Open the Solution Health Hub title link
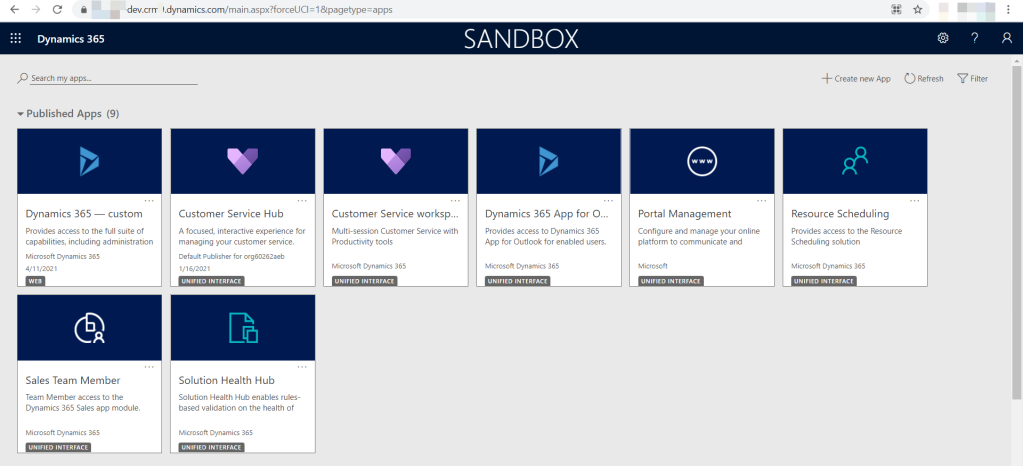Viewport: 1023px width, 466px height. point(226,381)
